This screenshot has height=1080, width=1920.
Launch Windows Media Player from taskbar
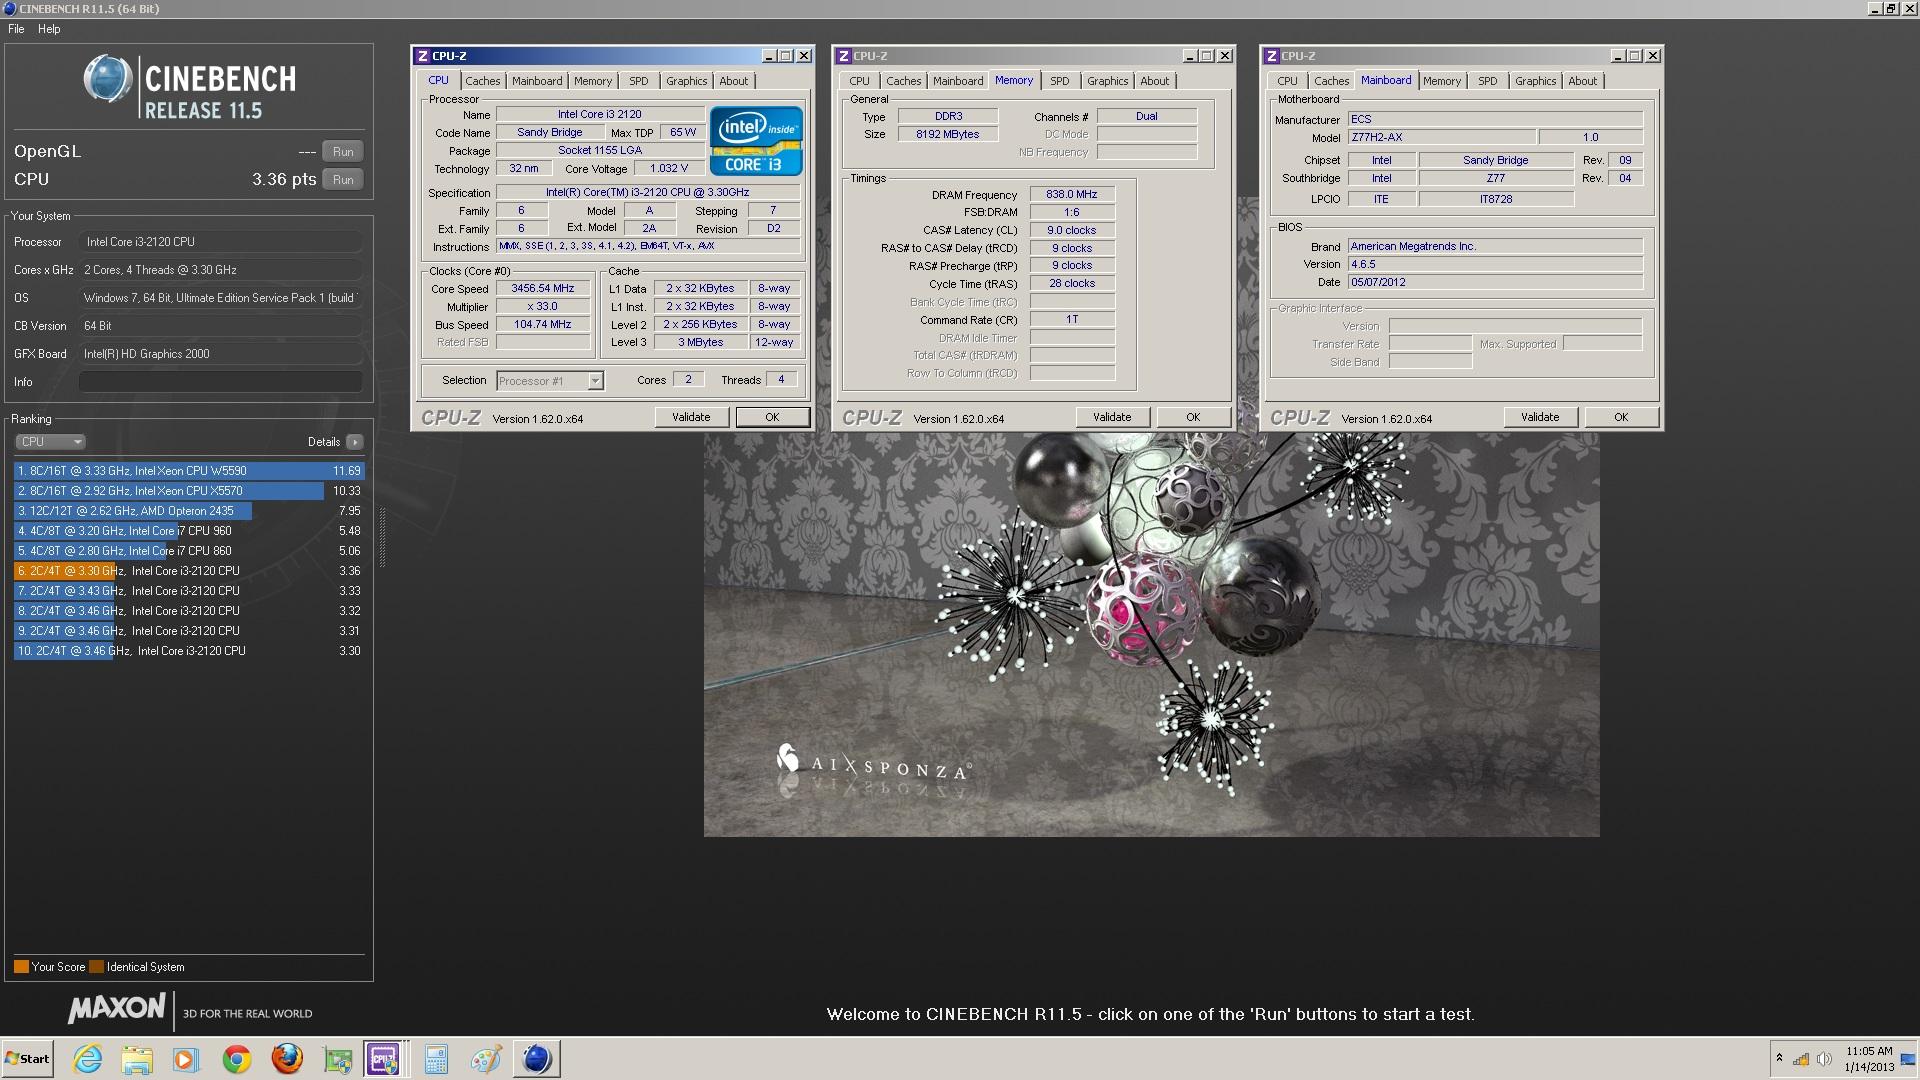[x=185, y=1059]
